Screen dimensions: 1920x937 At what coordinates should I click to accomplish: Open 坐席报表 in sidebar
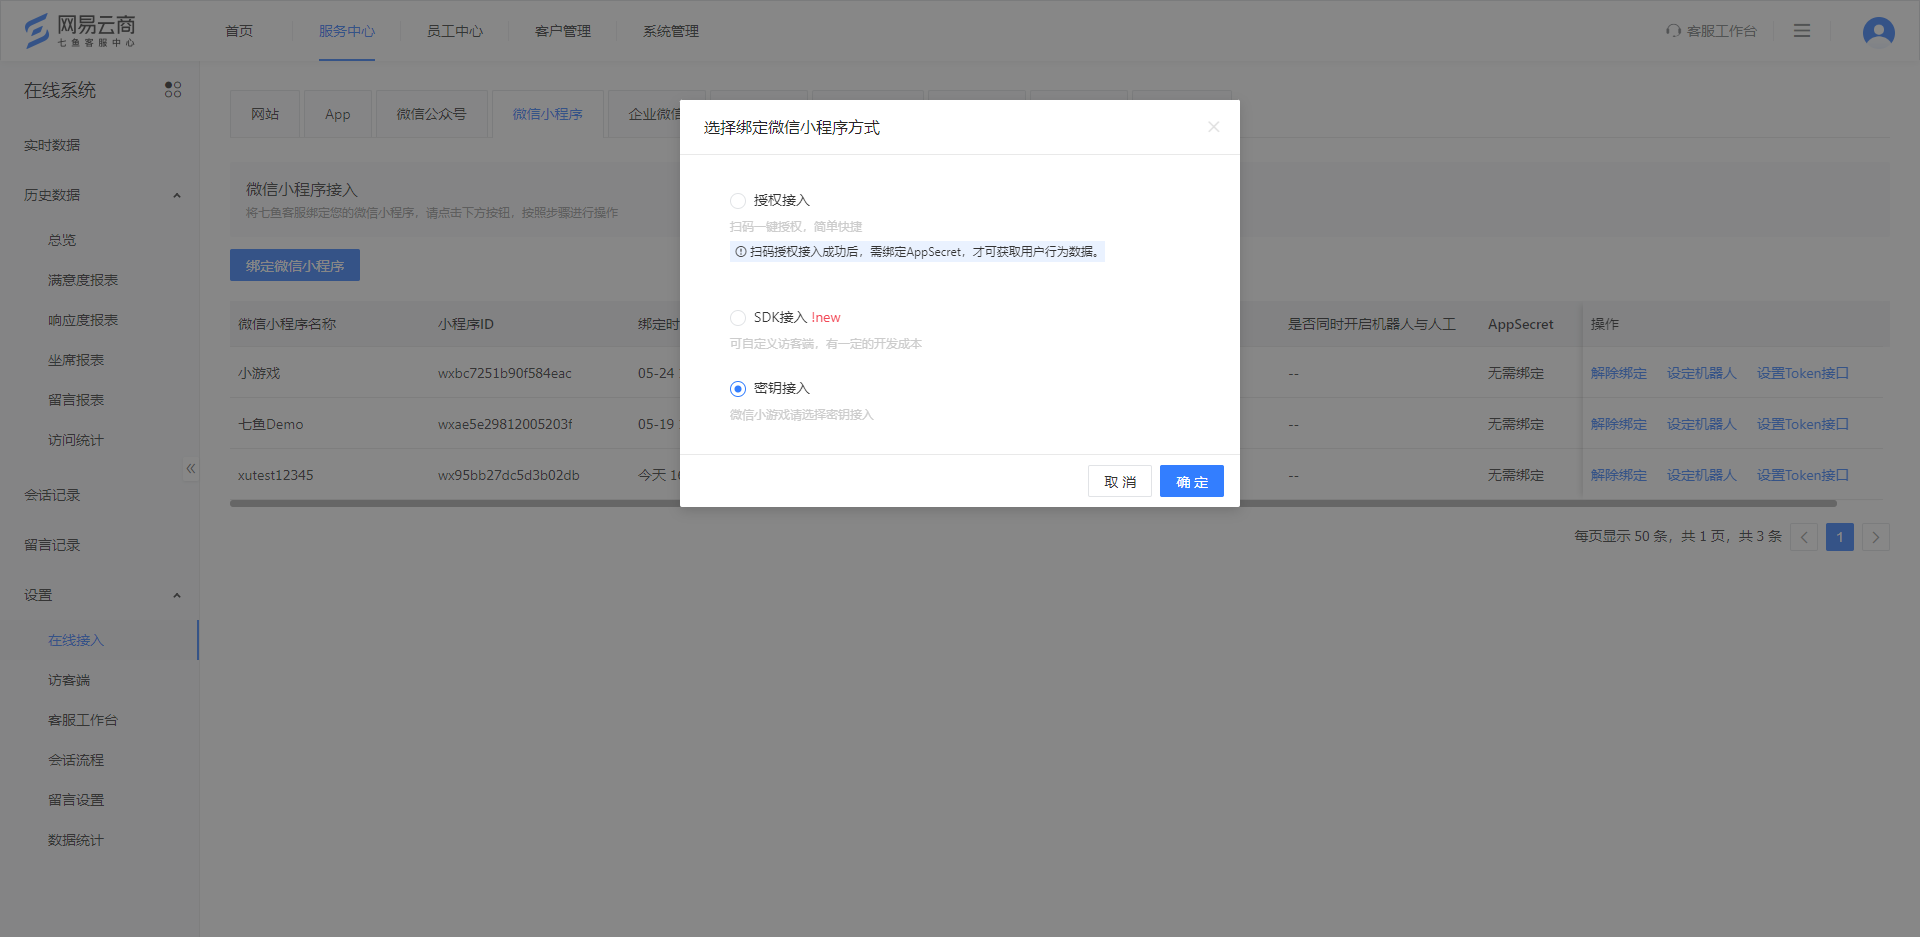click(76, 360)
